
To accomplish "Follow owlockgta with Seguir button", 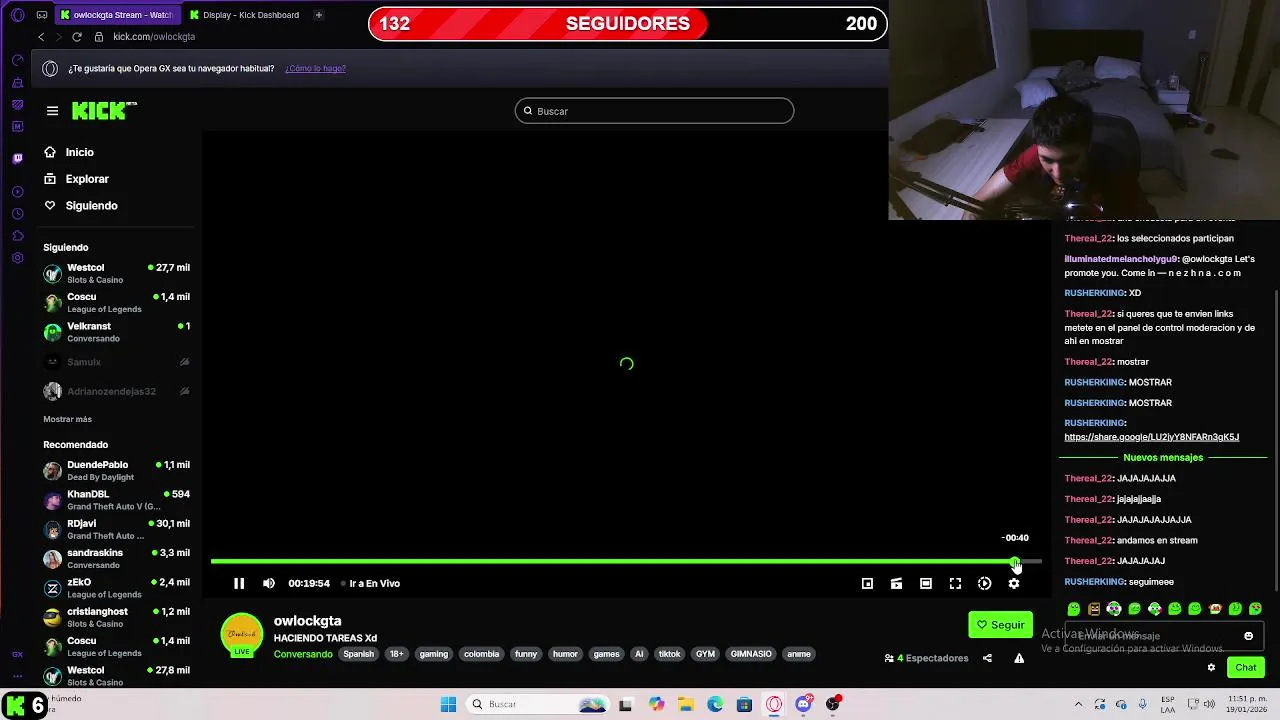I will pyautogui.click(x=1000, y=624).
